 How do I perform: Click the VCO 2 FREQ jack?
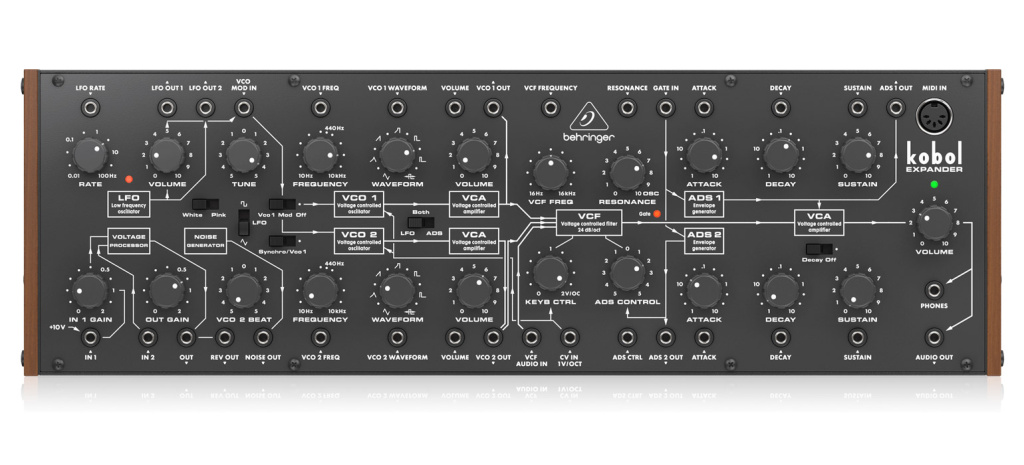point(320,337)
